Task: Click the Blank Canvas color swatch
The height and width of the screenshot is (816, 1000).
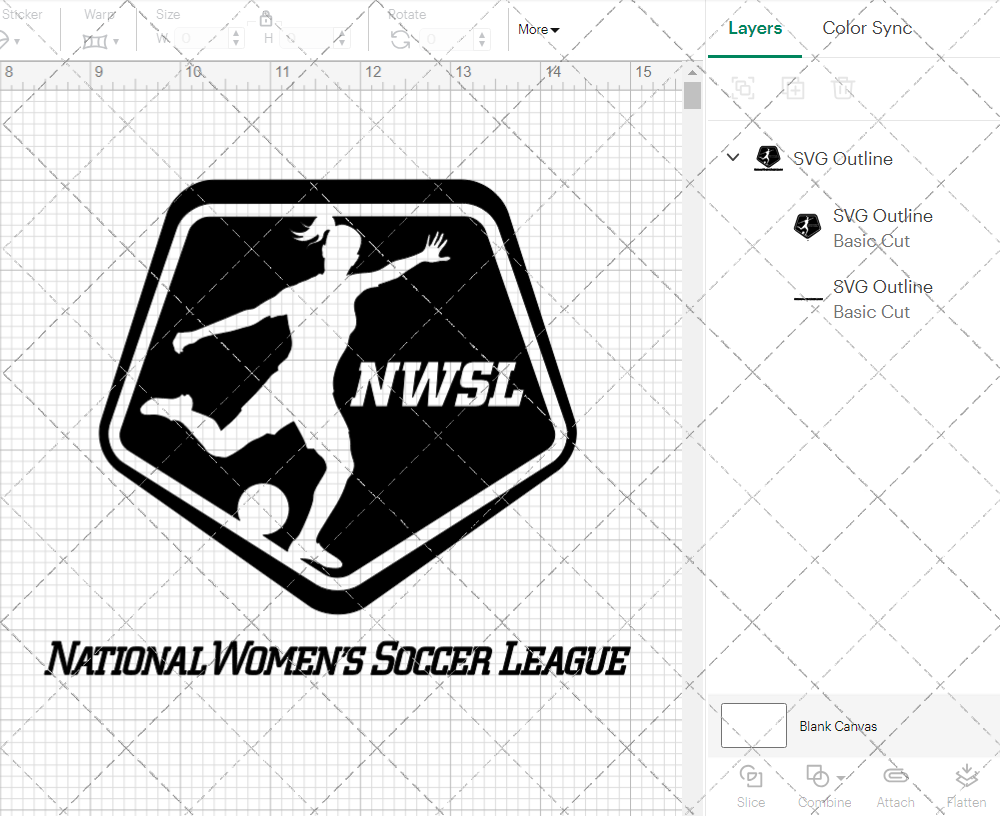Action: pyautogui.click(x=753, y=725)
